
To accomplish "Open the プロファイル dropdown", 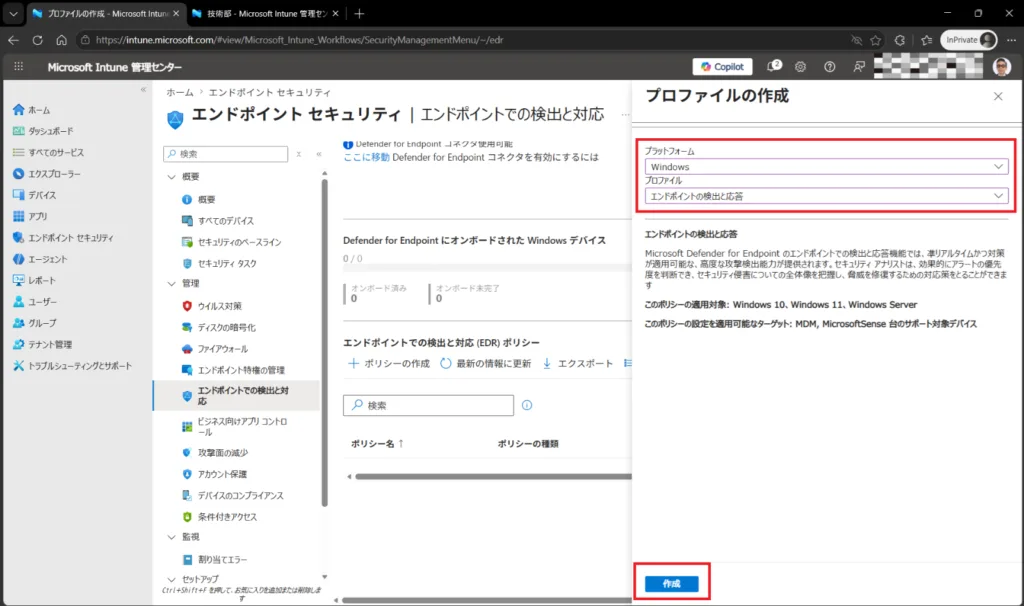I will (x=826, y=196).
